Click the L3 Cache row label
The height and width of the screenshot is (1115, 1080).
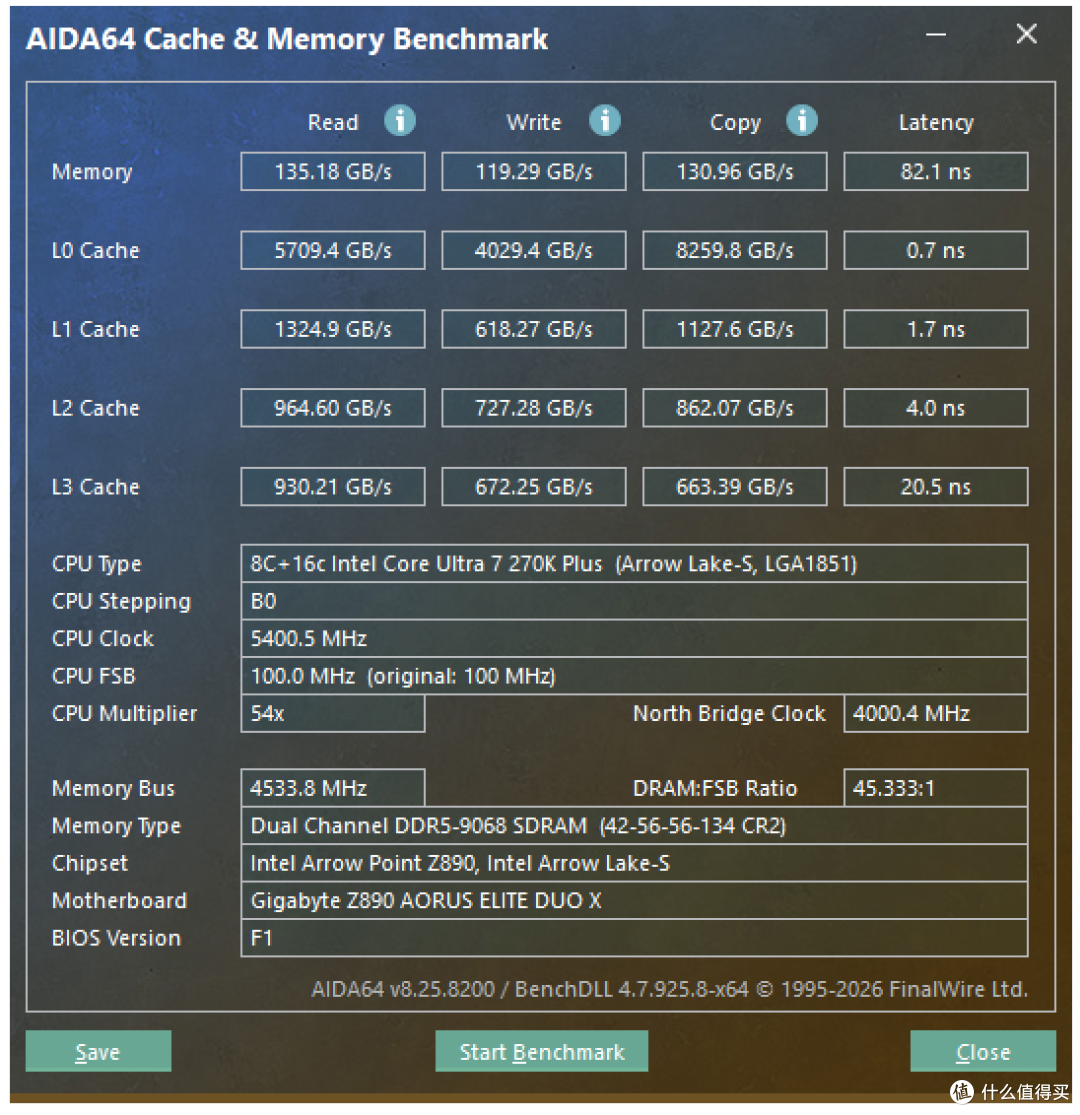pos(95,487)
